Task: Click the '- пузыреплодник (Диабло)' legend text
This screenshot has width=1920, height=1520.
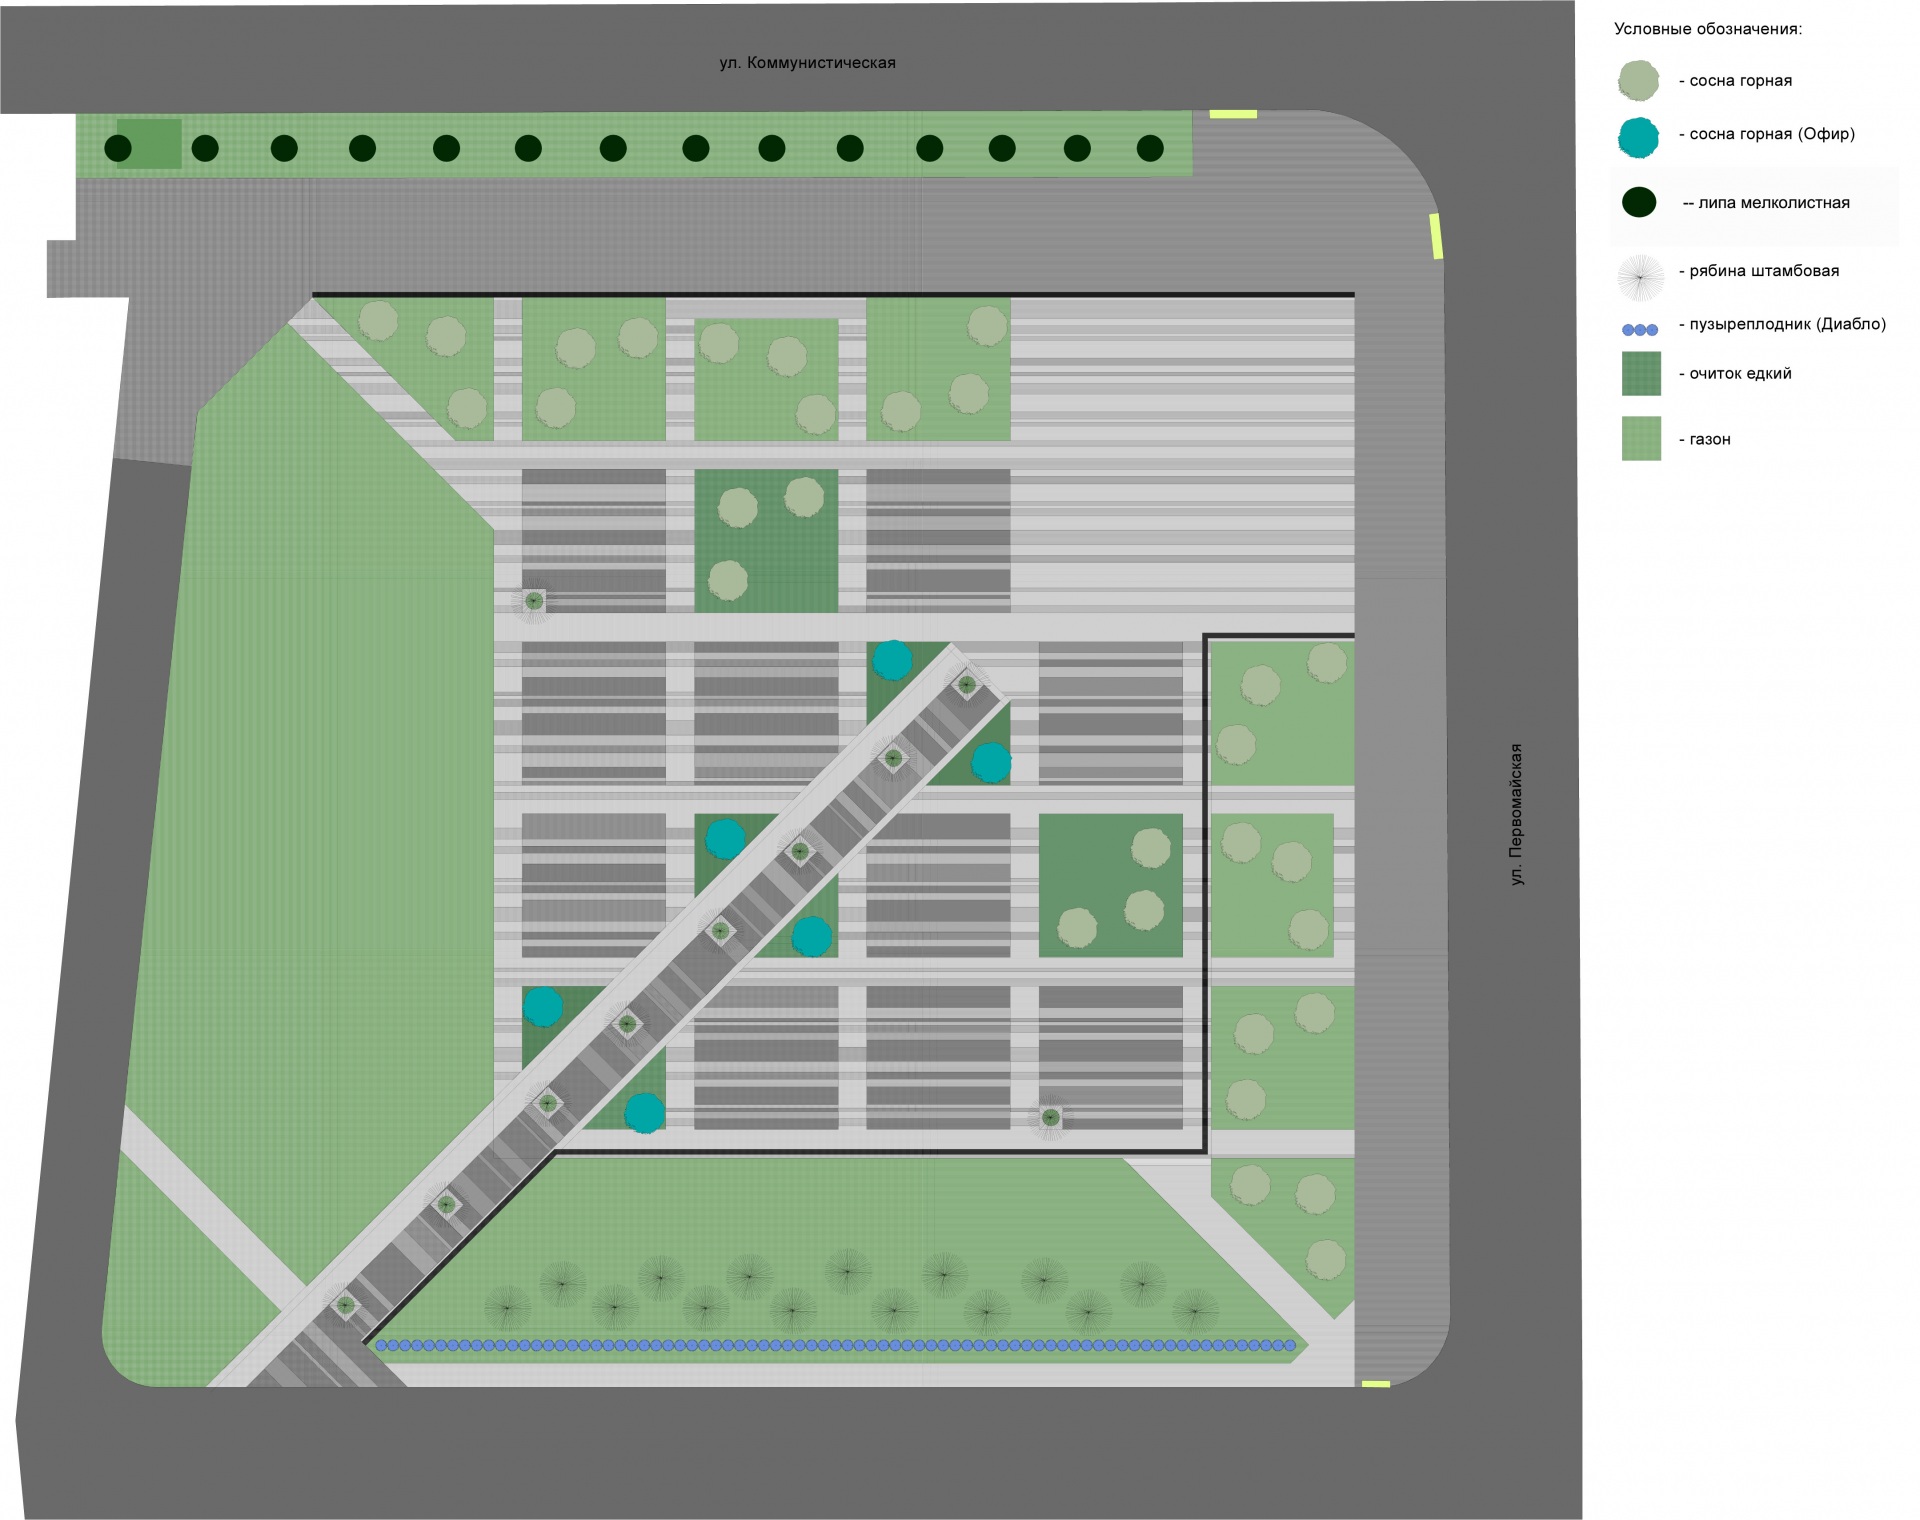Action: coord(1782,324)
